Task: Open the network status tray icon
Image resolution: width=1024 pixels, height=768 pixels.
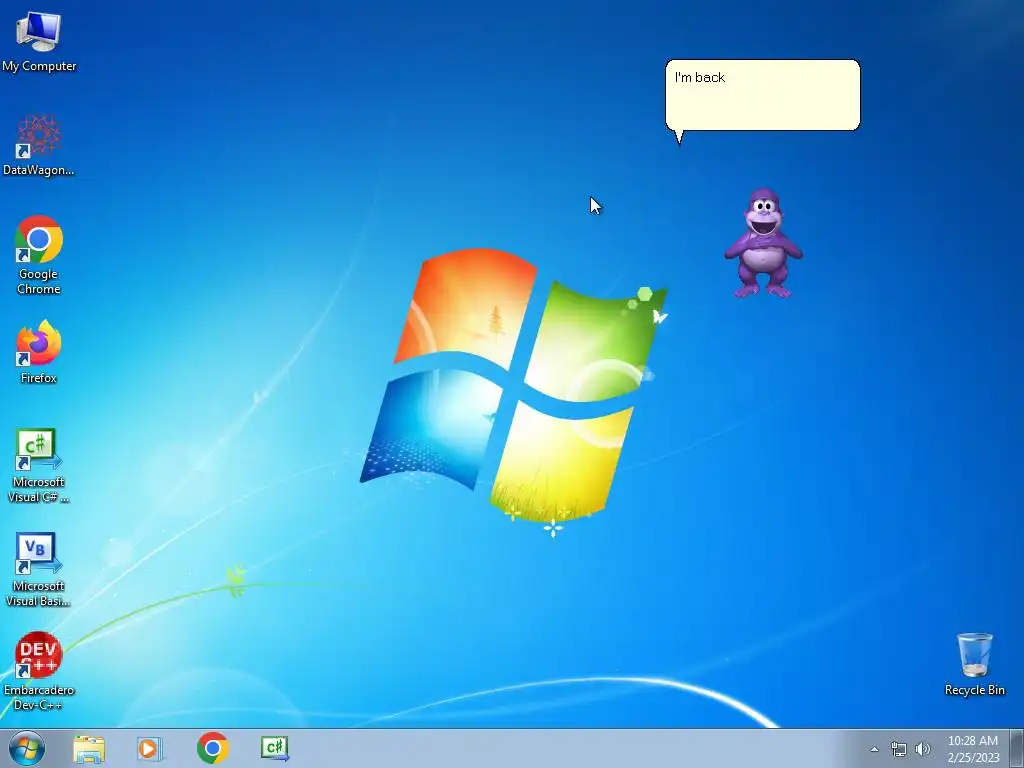Action: (x=899, y=749)
